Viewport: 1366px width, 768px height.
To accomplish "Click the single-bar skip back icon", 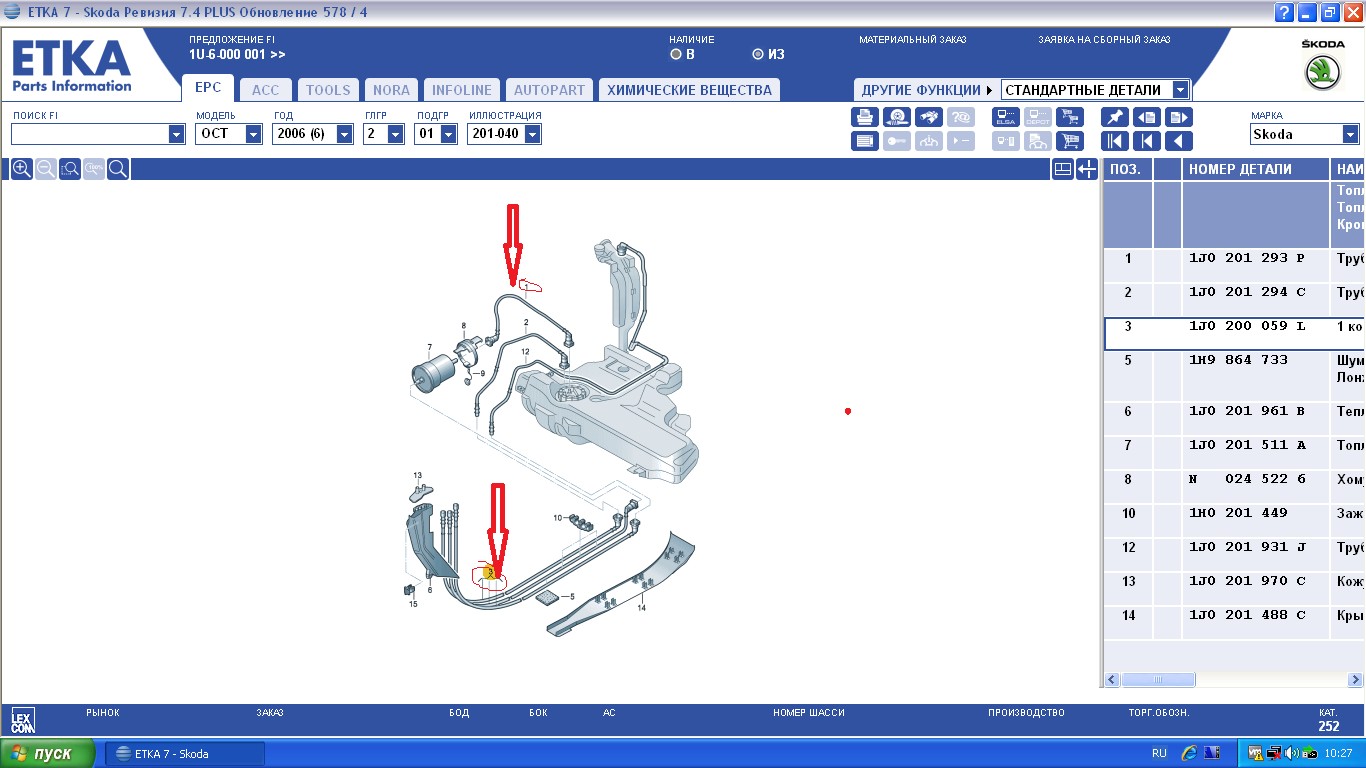I will (1147, 141).
